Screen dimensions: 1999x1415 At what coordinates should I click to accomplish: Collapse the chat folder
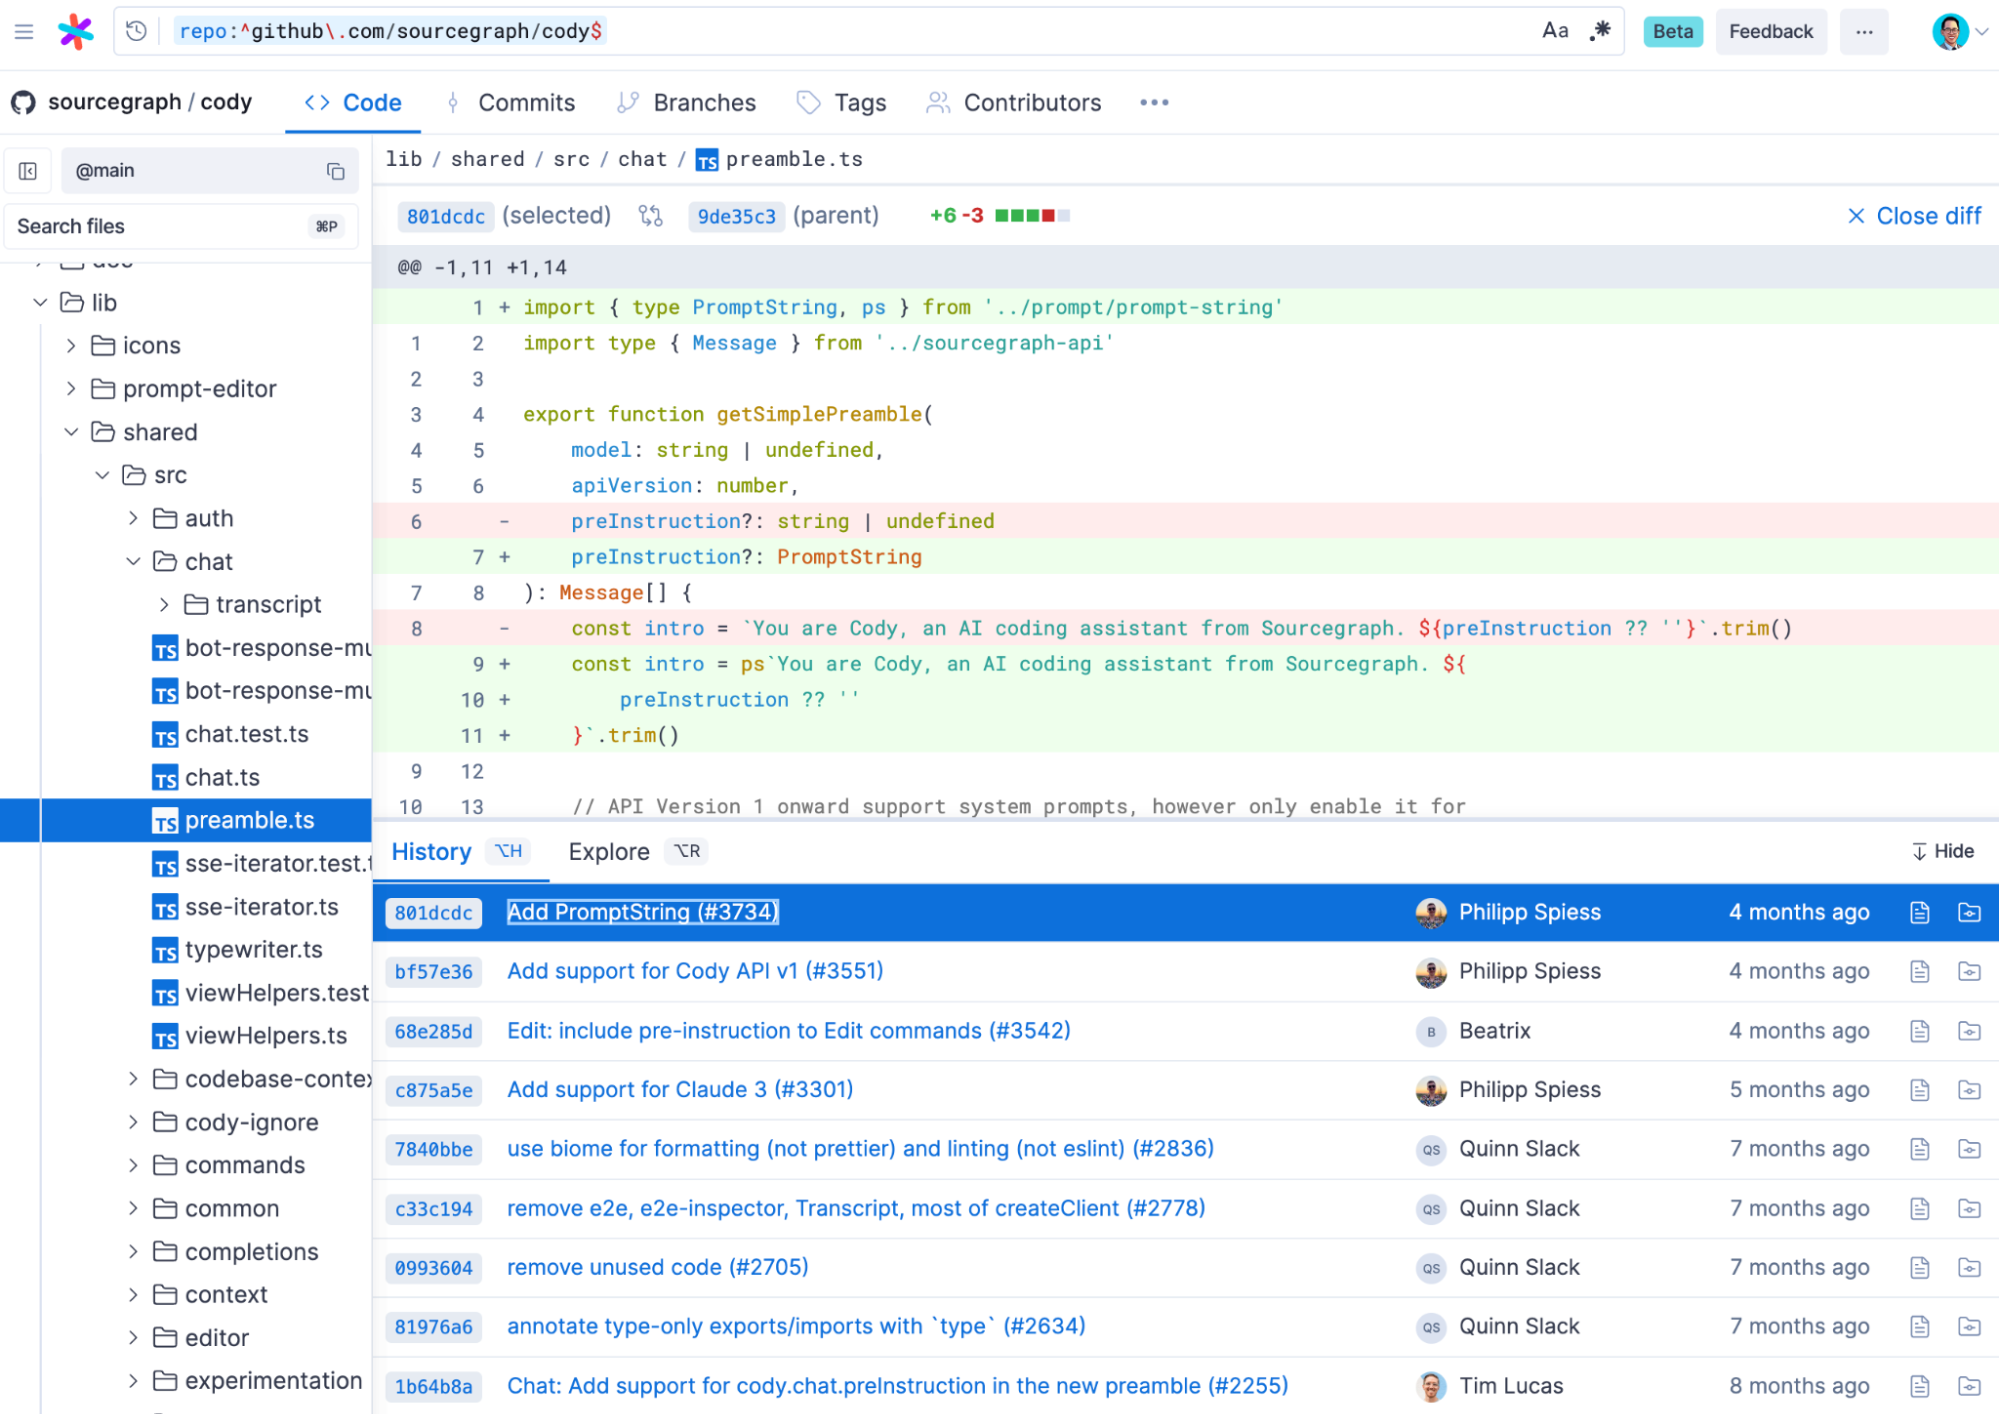tap(133, 561)
